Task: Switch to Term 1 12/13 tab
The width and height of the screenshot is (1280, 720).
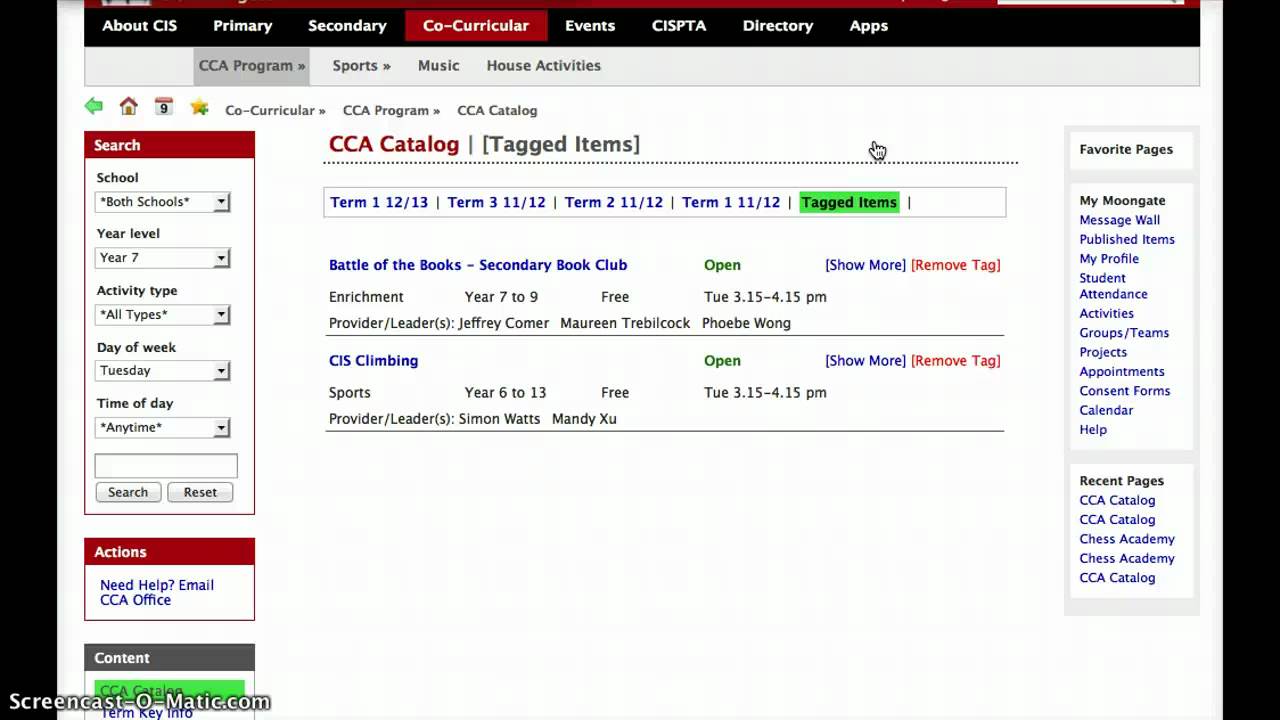Action: (x=379, y=203)
